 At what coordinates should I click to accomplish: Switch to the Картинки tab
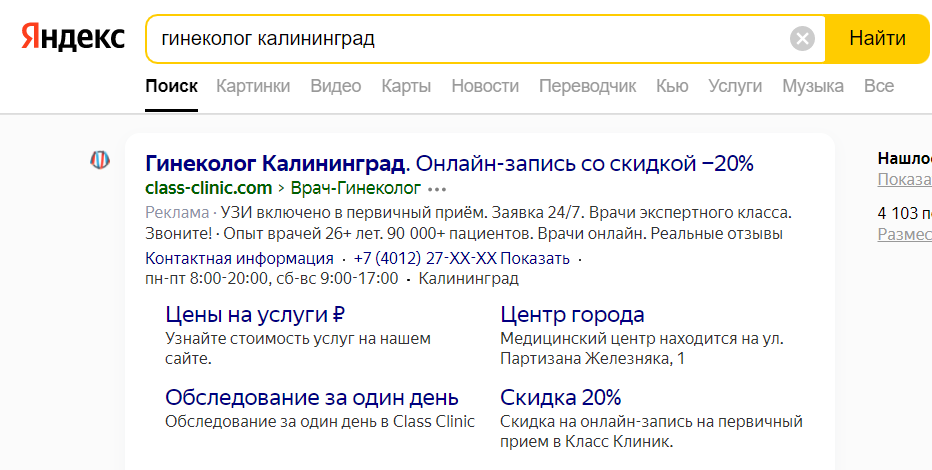[x=253, y=86]
